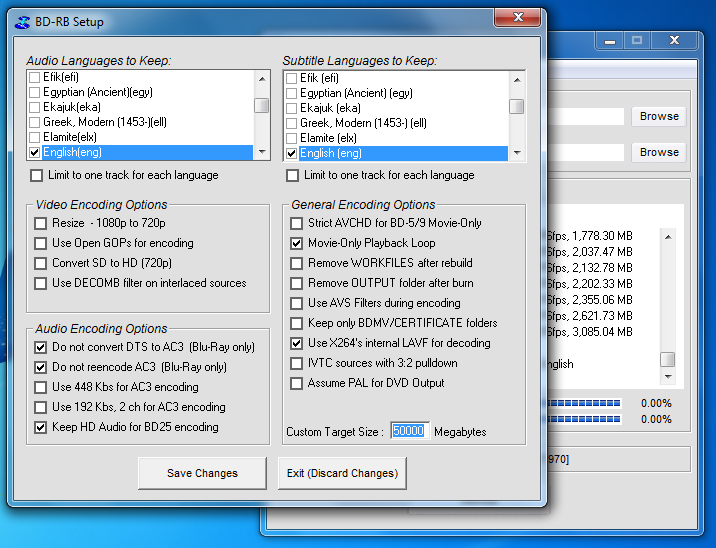Click the background log list up arrow
Image resolution: width=716 pixels, height=548 pixels.
[668, 237]
